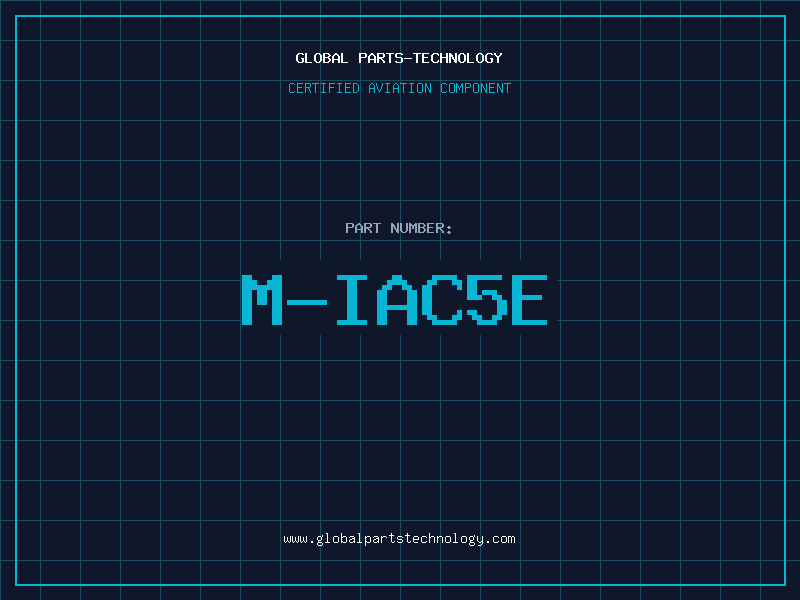The image size is (800, 600).
Task: Select the CERTIFIED AVIATION COMPONENT subtitle
Action: coord(399,88)
